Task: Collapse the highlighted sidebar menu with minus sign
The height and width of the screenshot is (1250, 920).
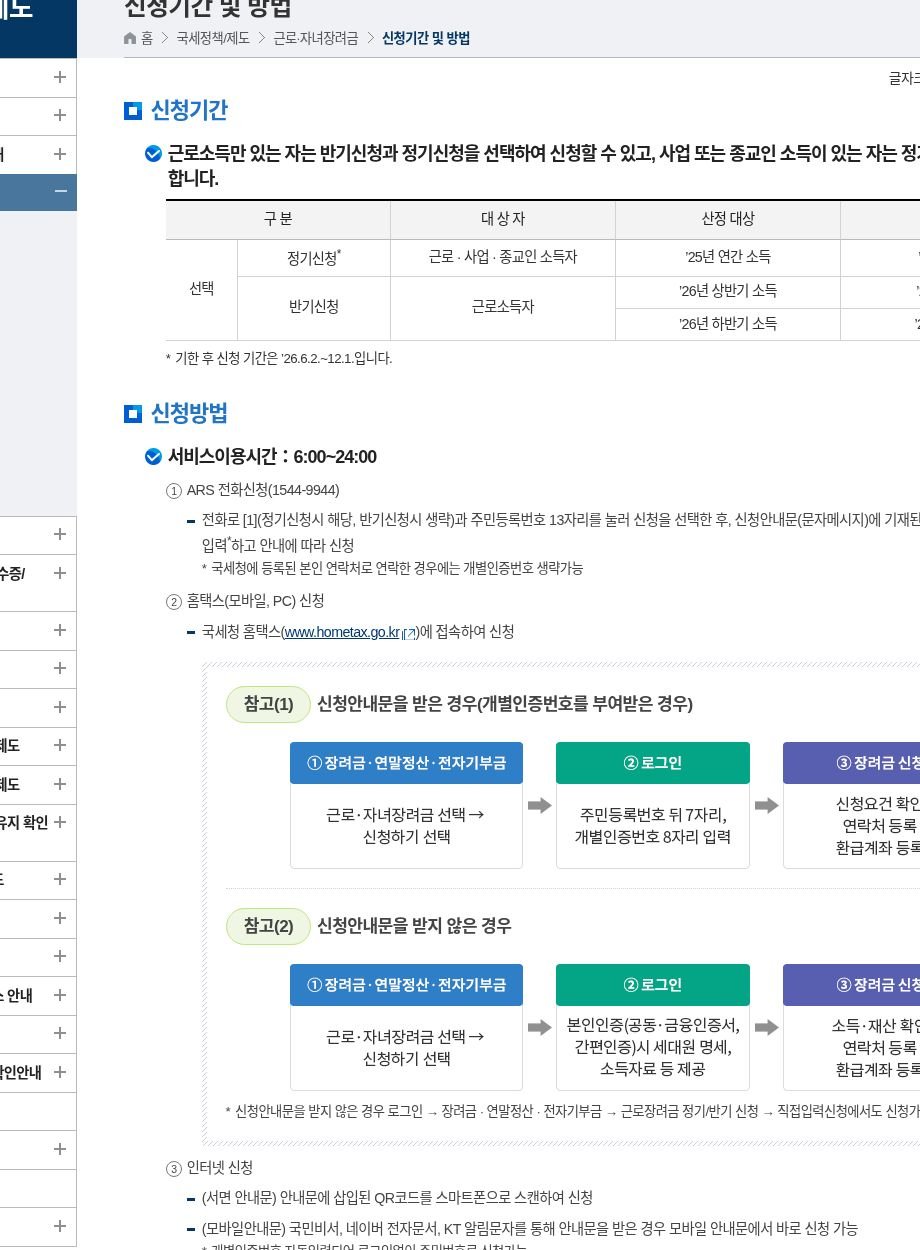Action: point(60,192)
